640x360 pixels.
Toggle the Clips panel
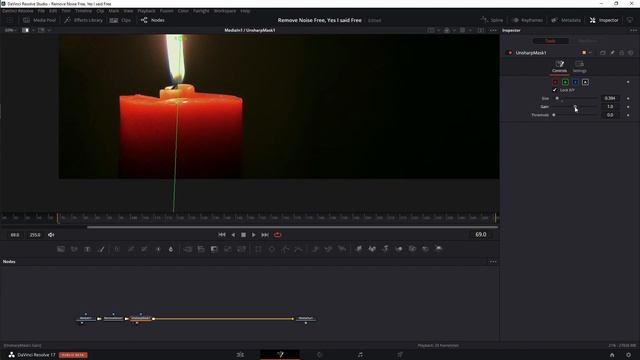click(x=120, y=20)
